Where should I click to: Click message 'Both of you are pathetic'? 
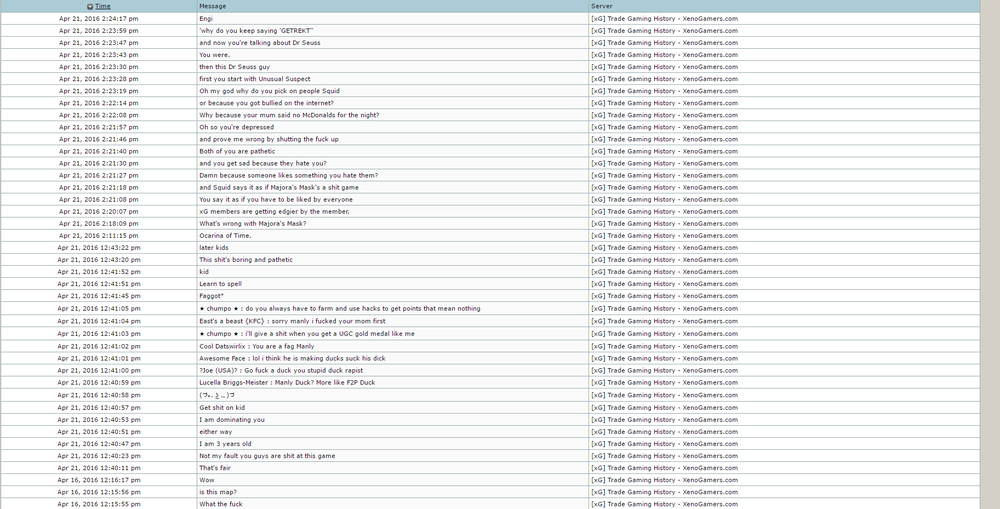[237, 151]
